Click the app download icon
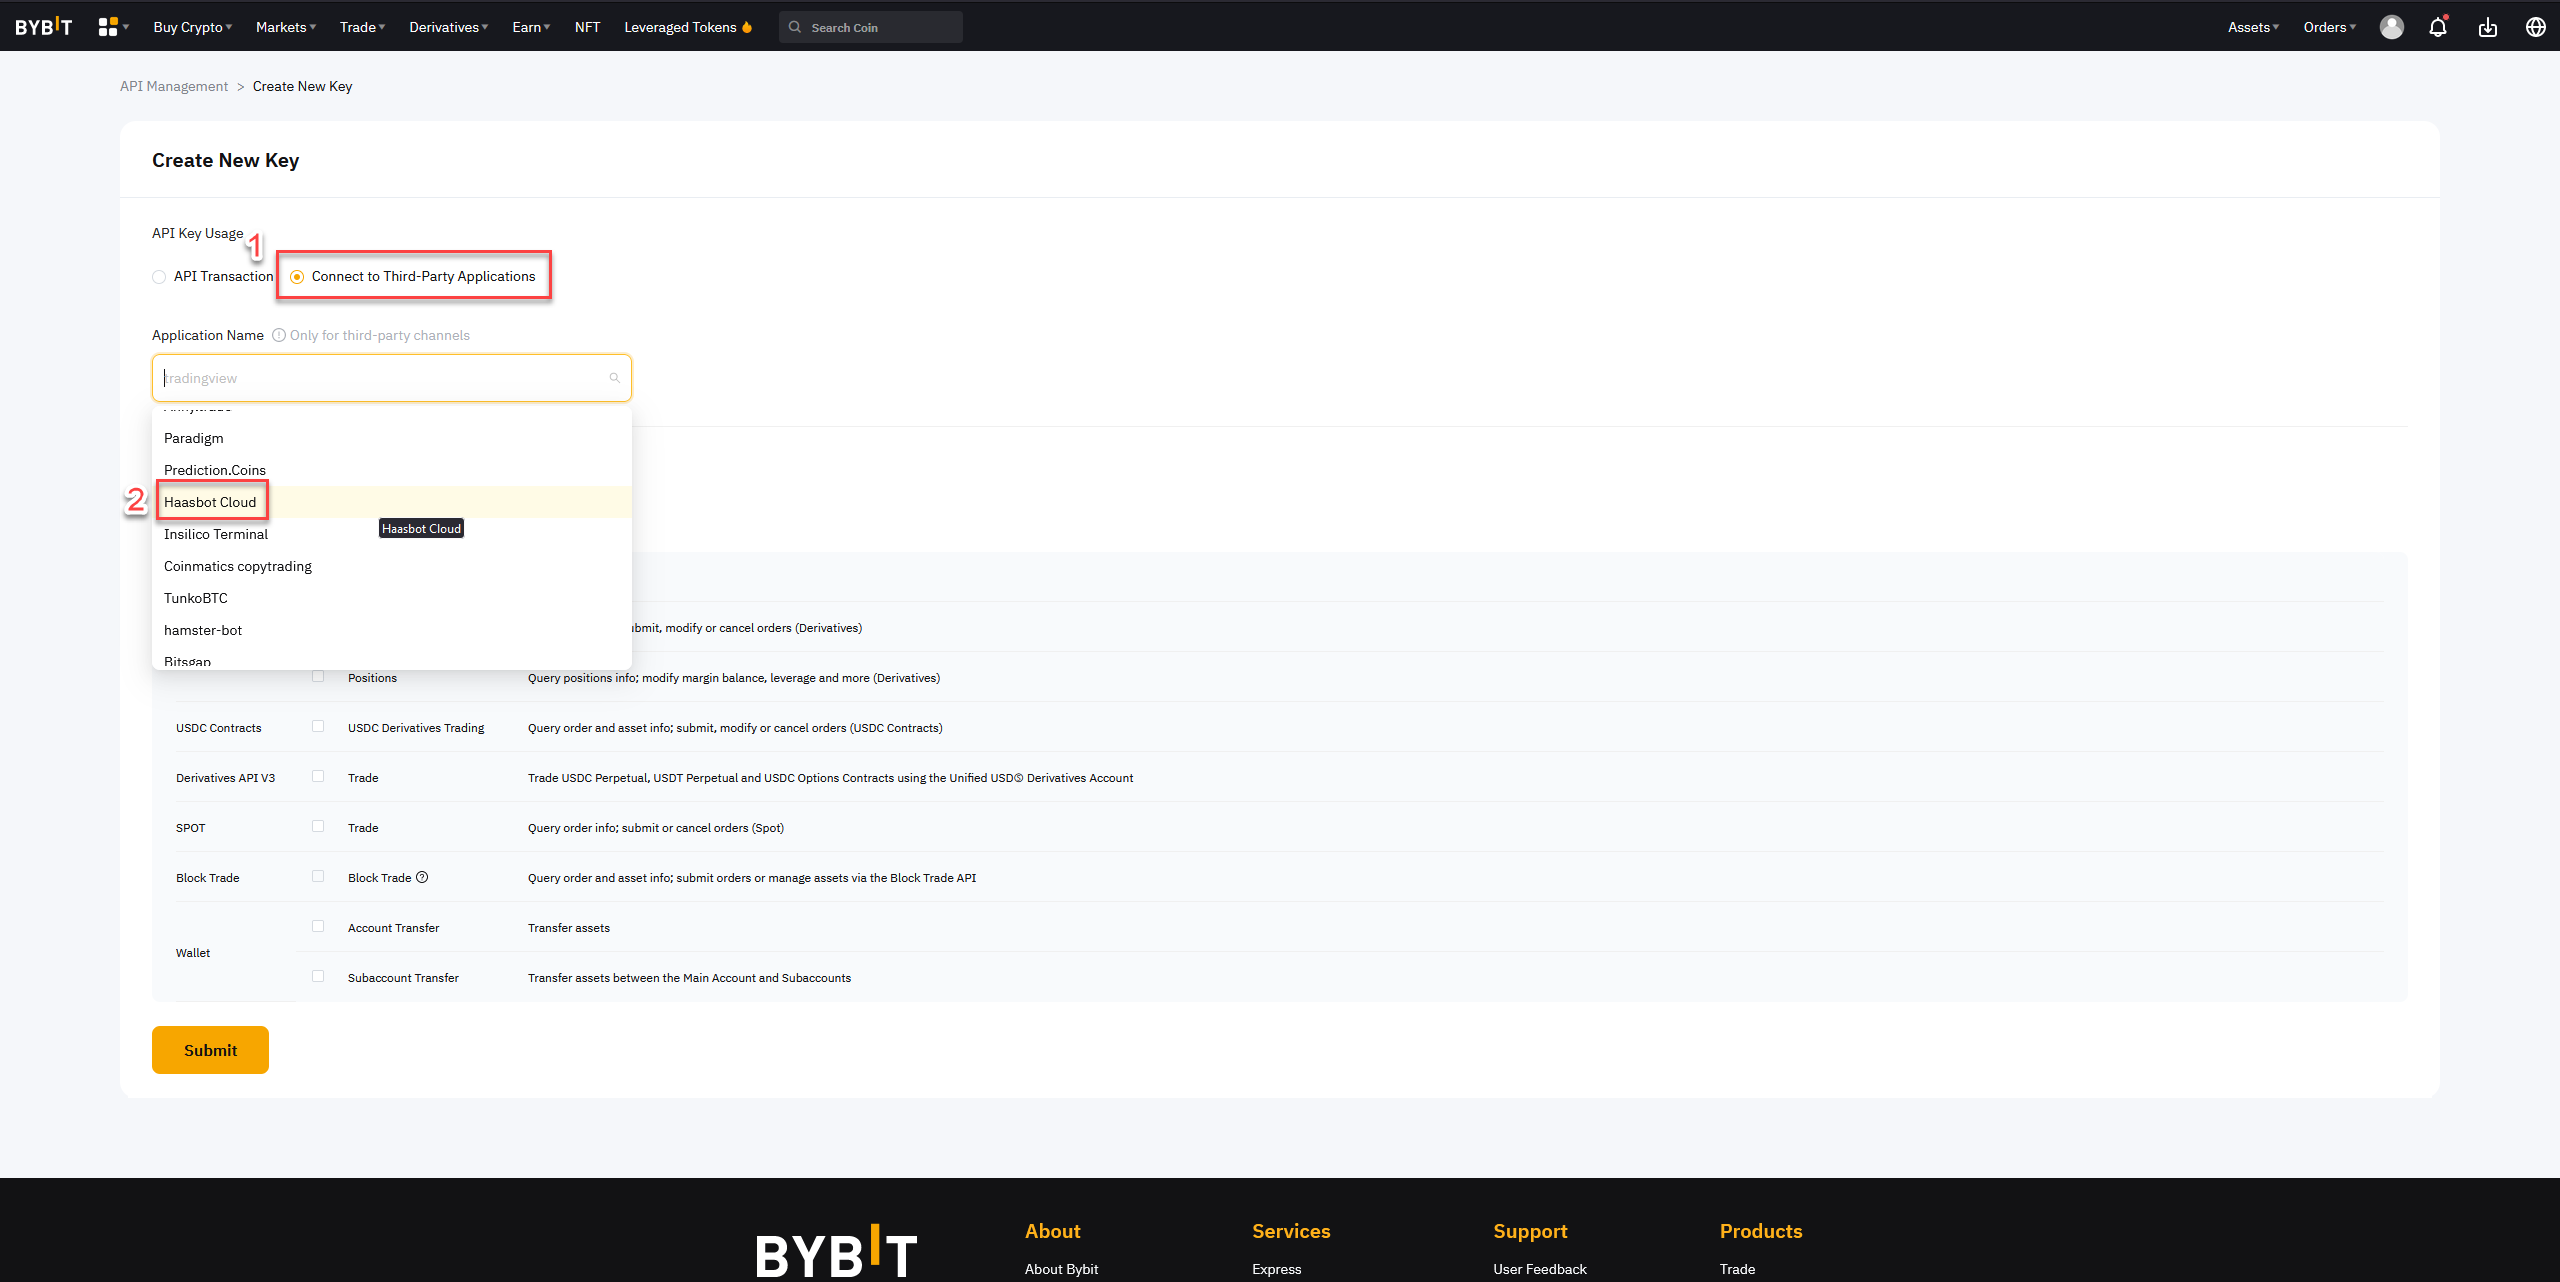2560x1282 pixels. (x=2488, y=27)
